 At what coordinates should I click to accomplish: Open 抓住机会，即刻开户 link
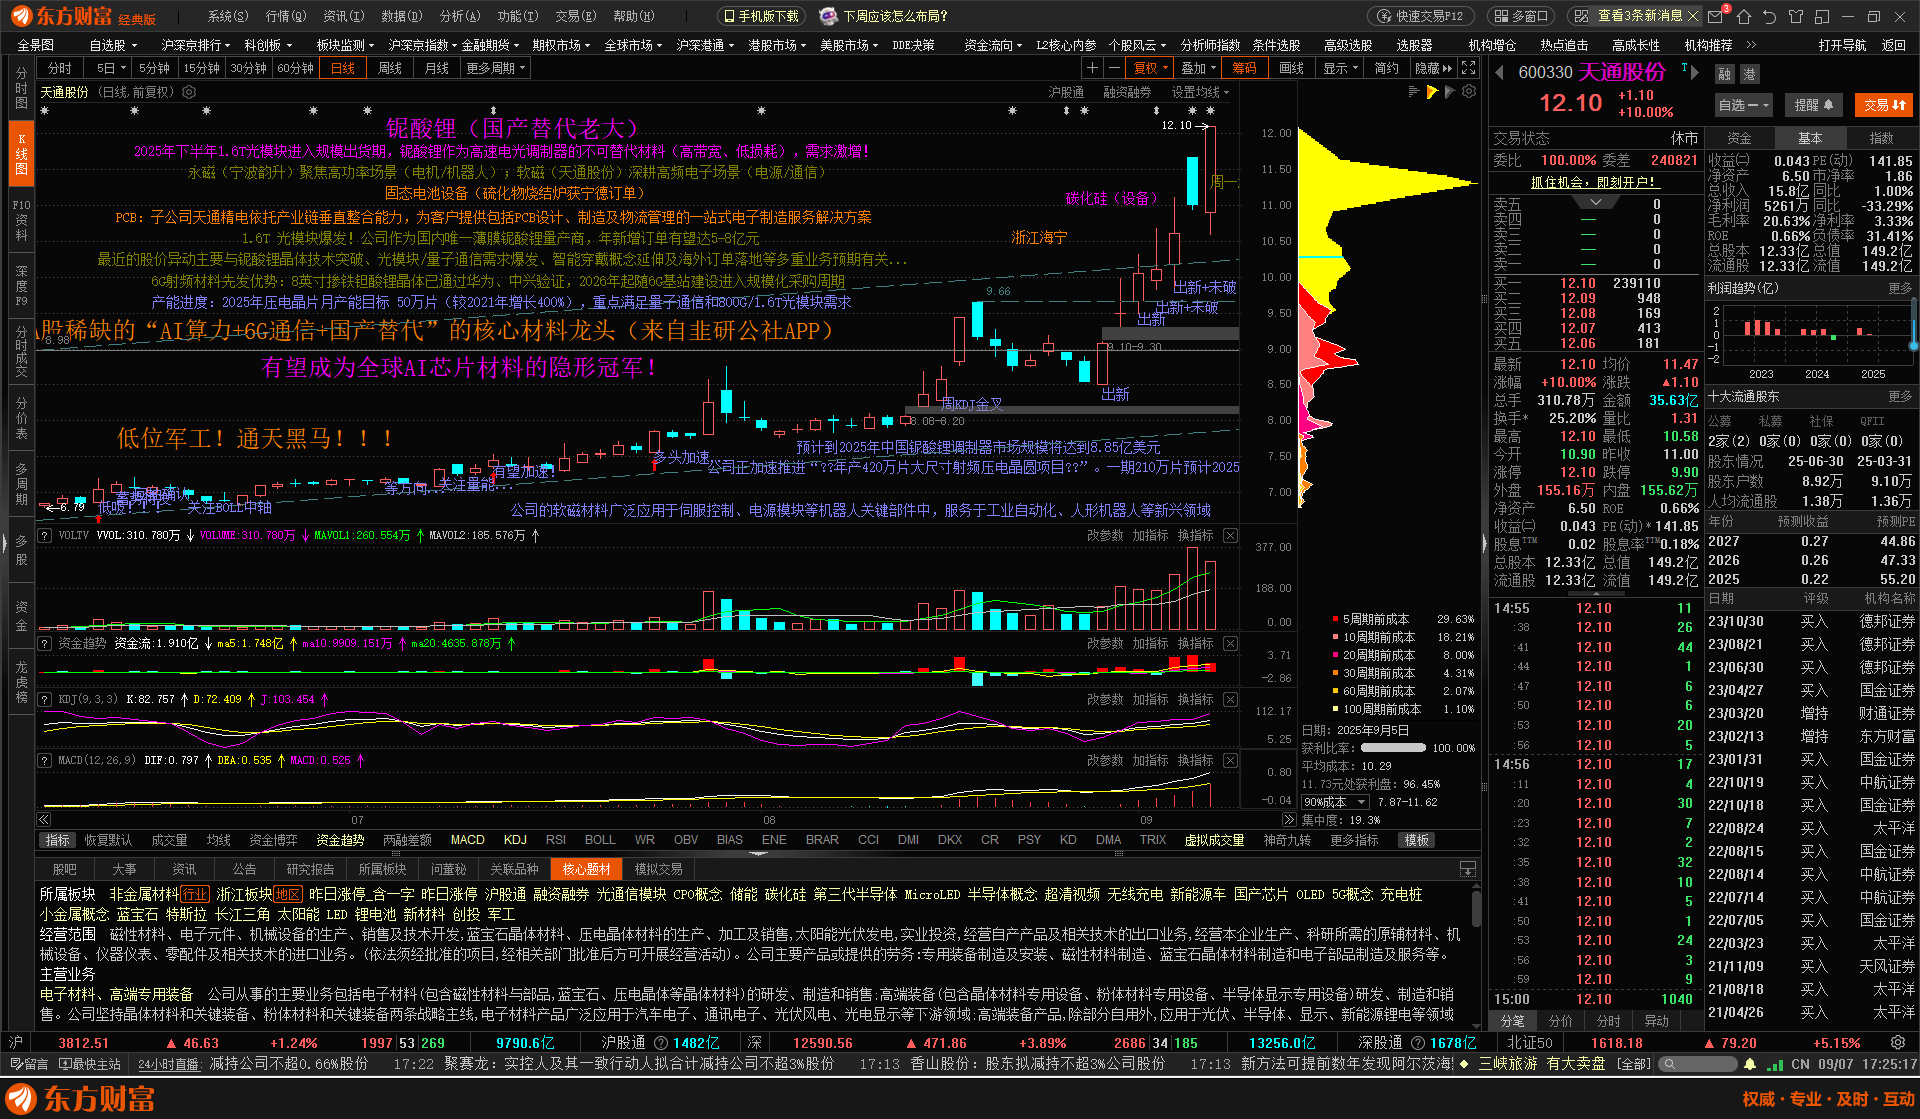tap(1595, 182)
